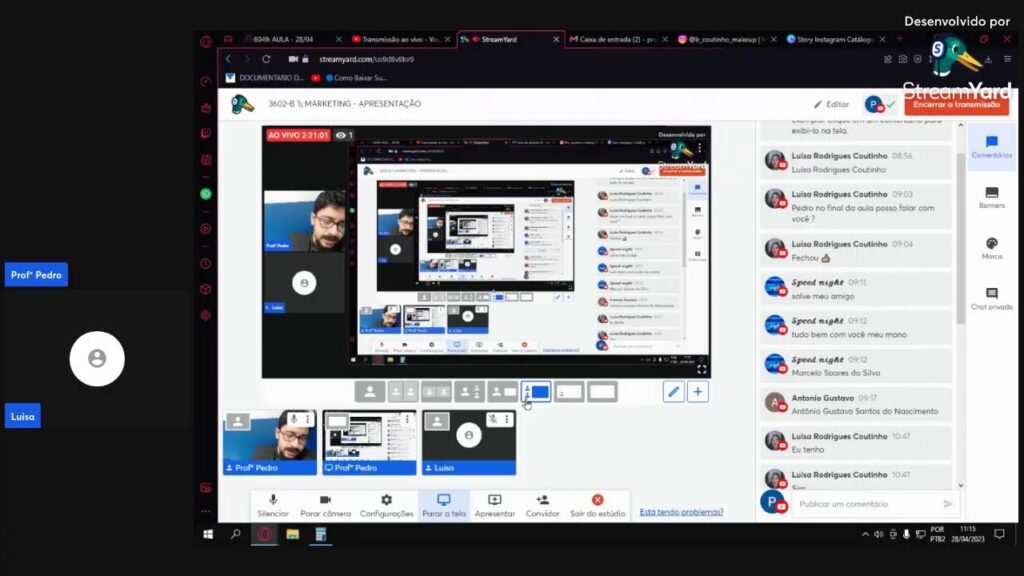Click Sair do estúdio red icon

(x=597, y=500)
